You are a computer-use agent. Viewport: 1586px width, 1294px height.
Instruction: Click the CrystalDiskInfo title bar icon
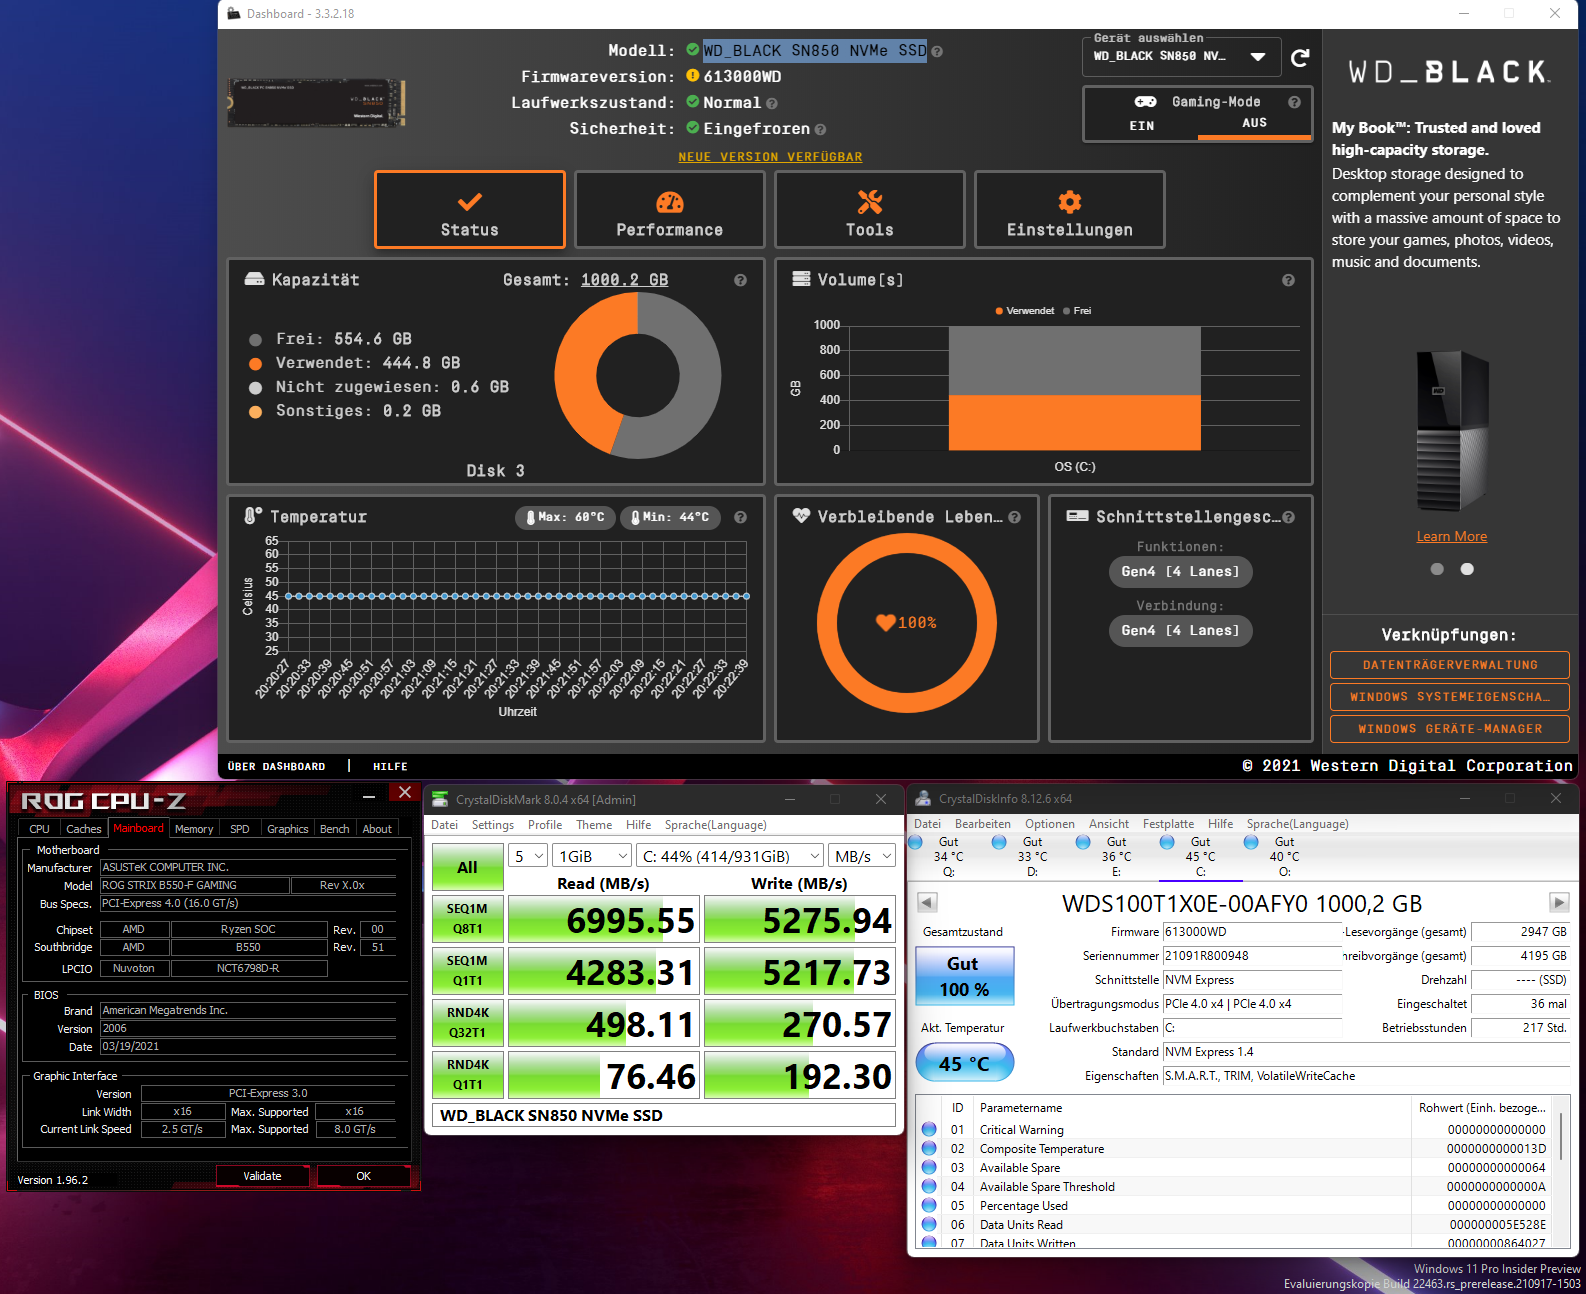[923, 798]
